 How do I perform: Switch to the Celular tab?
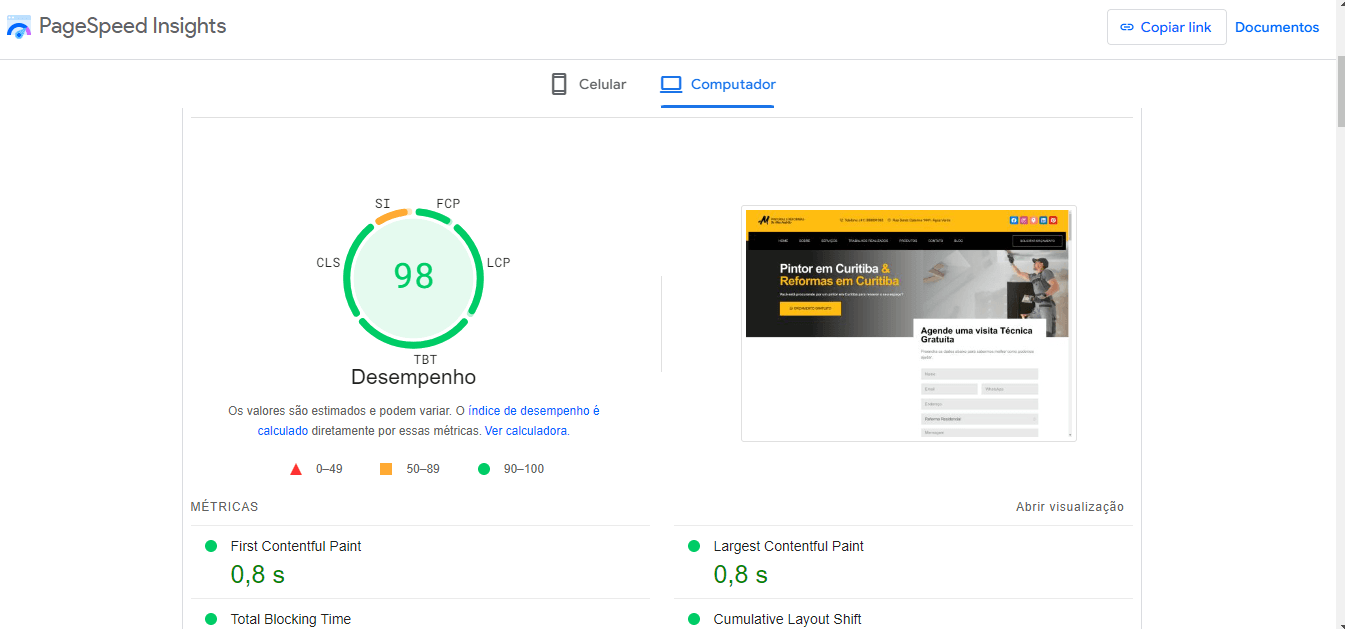588,84
